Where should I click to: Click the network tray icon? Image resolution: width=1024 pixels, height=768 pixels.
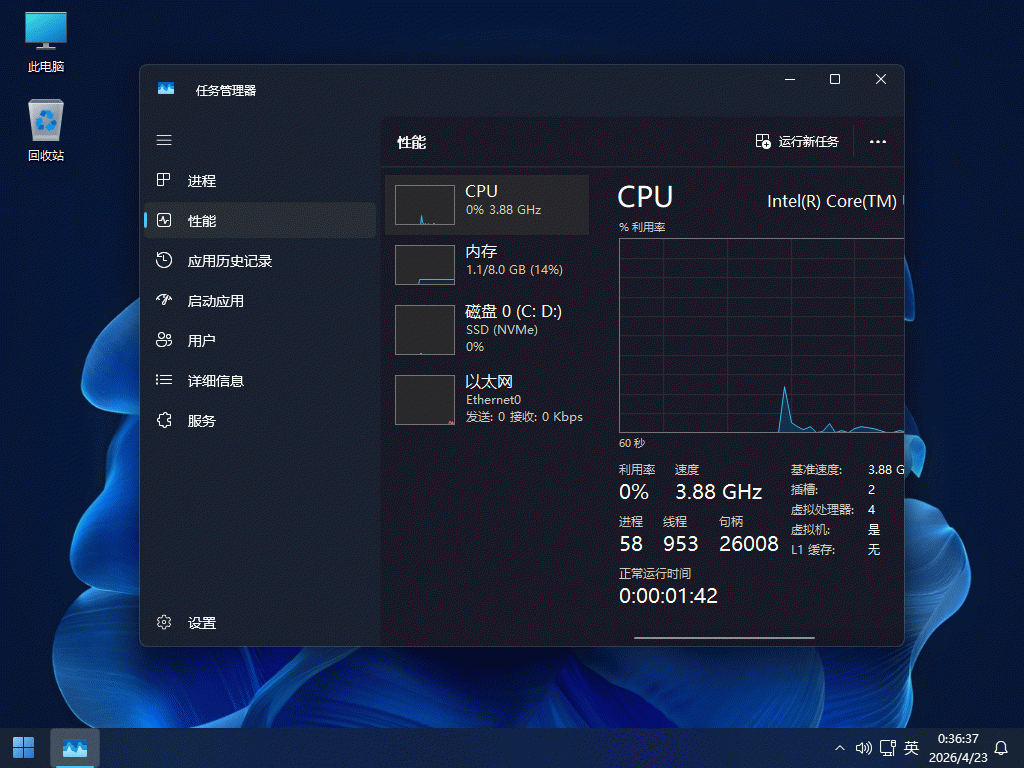click(888, 748)
